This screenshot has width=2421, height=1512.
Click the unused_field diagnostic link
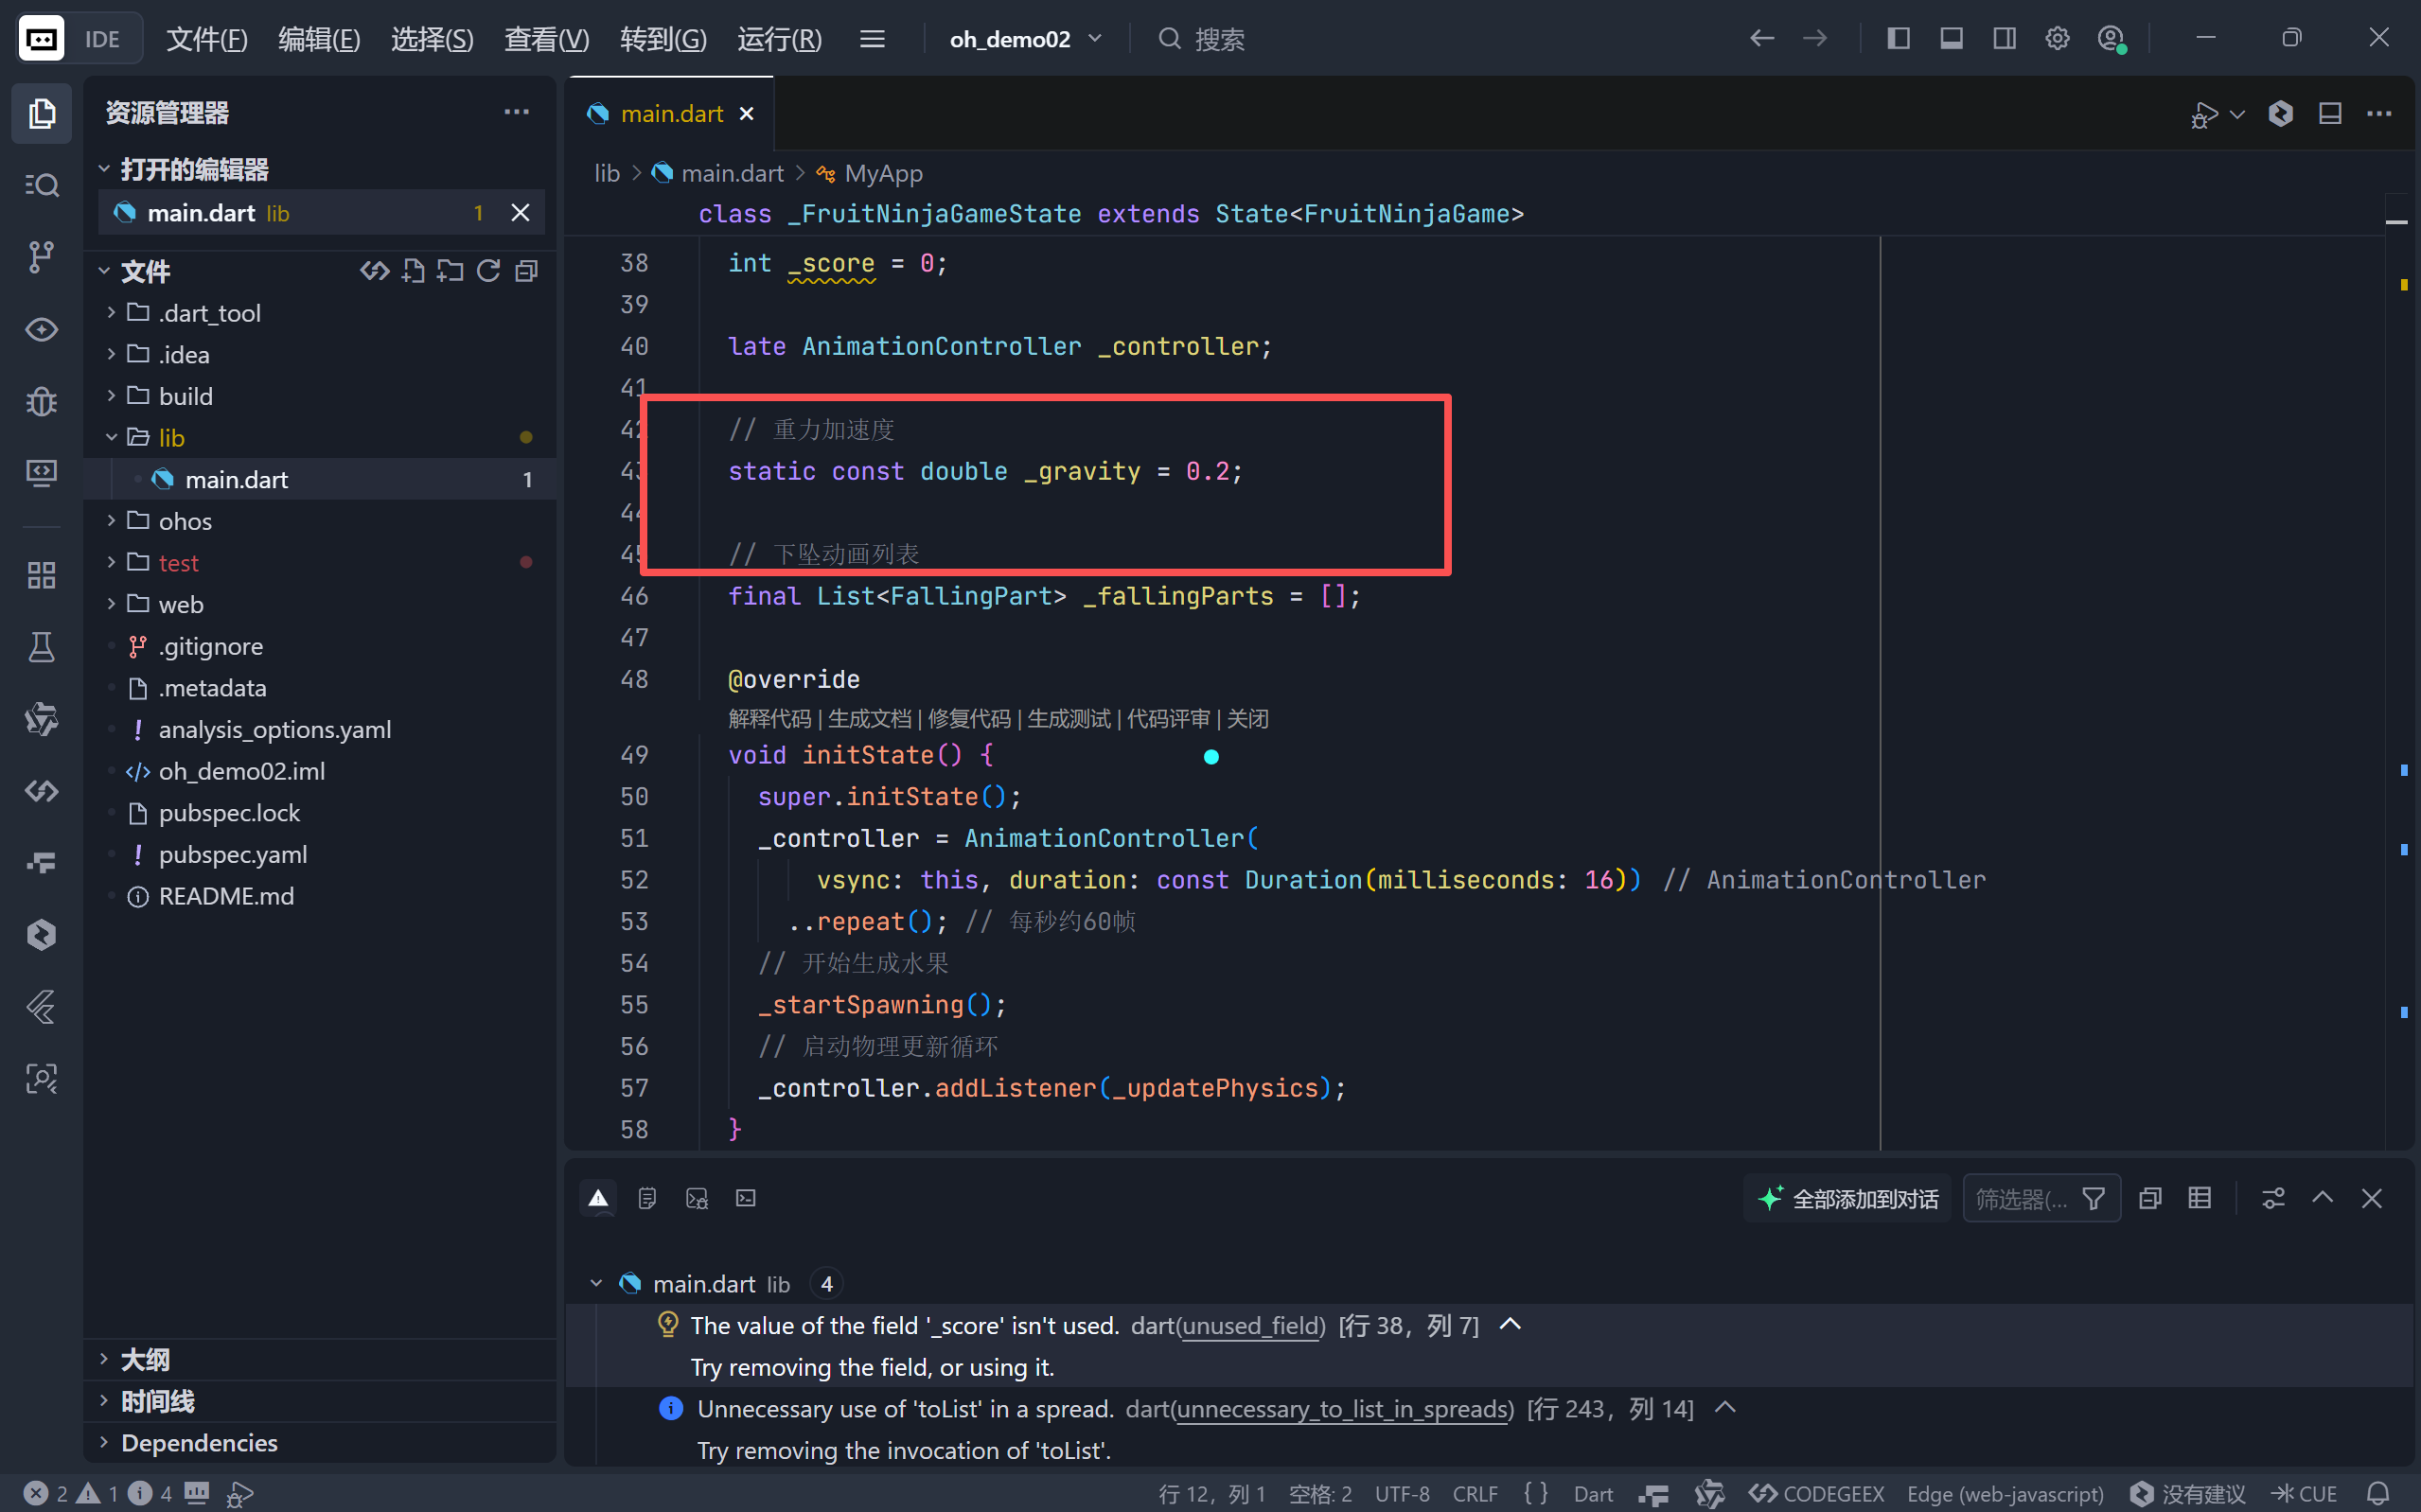[1251, 1325]
